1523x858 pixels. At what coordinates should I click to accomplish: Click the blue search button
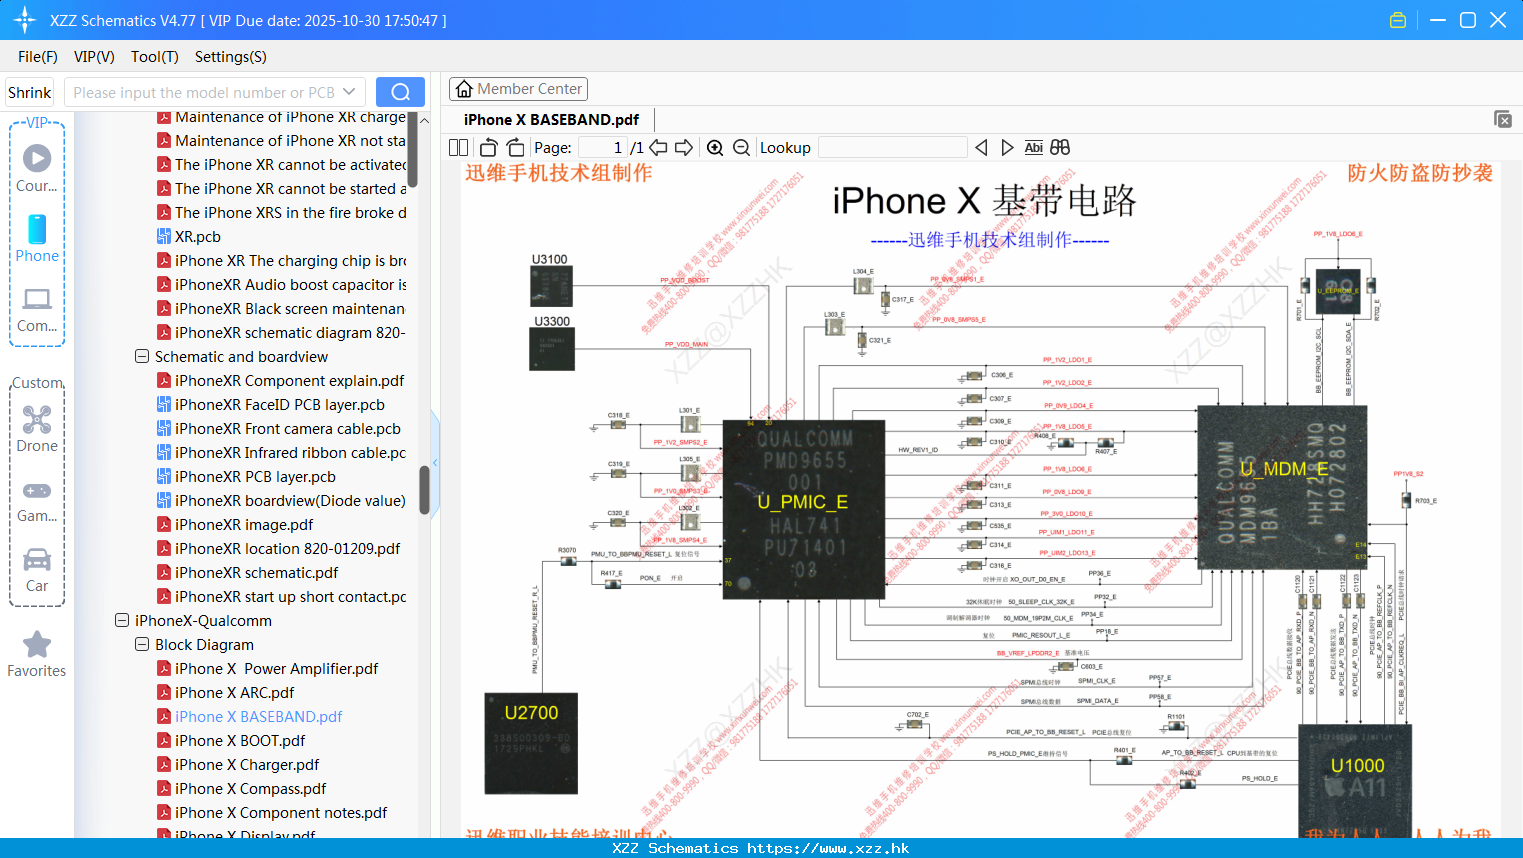pyautogui.click(x=400, y=92)
